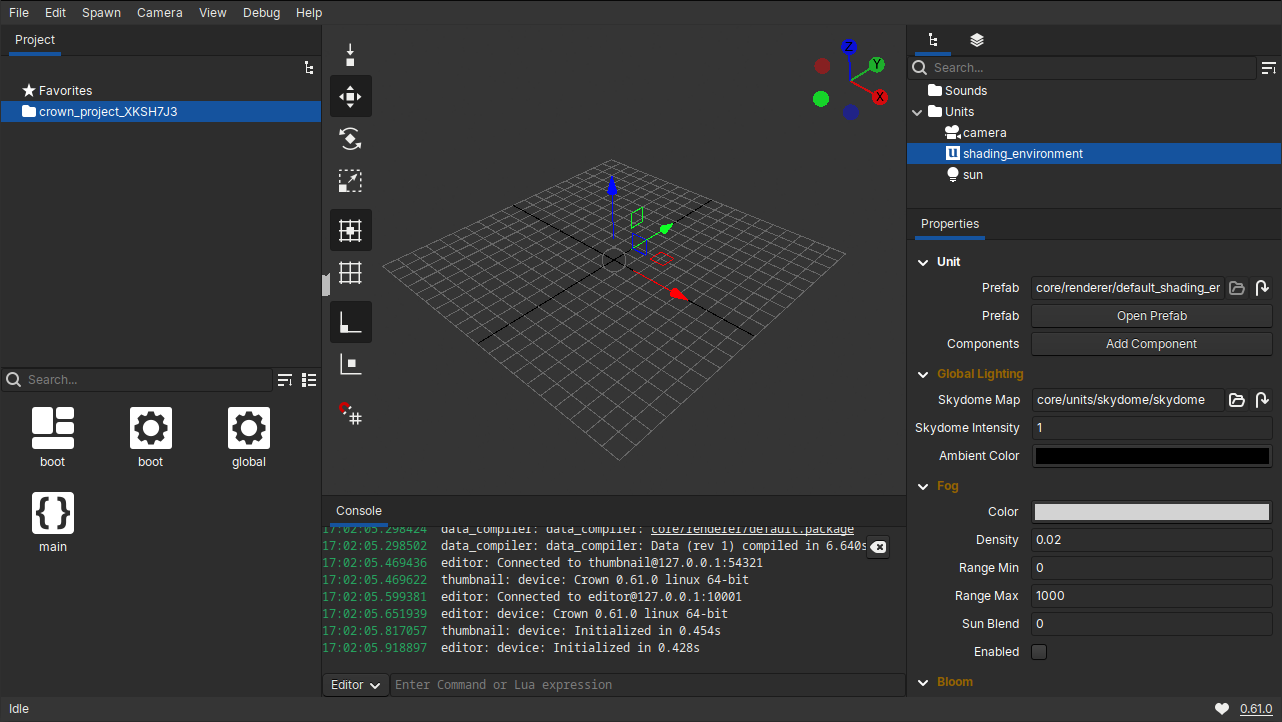
Task: Open the Fog Color swatch
Action: tap(1151, 512)
